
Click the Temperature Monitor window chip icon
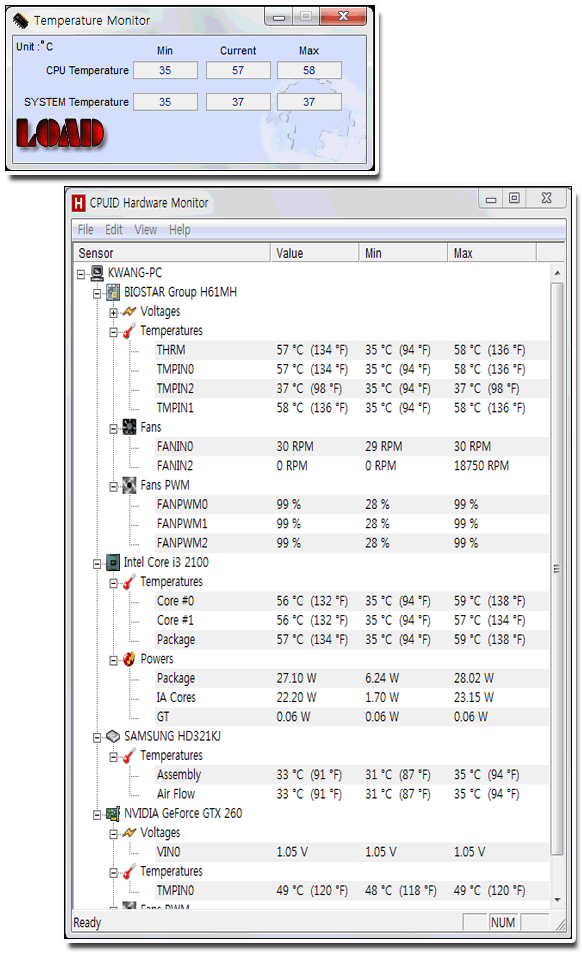20,21
